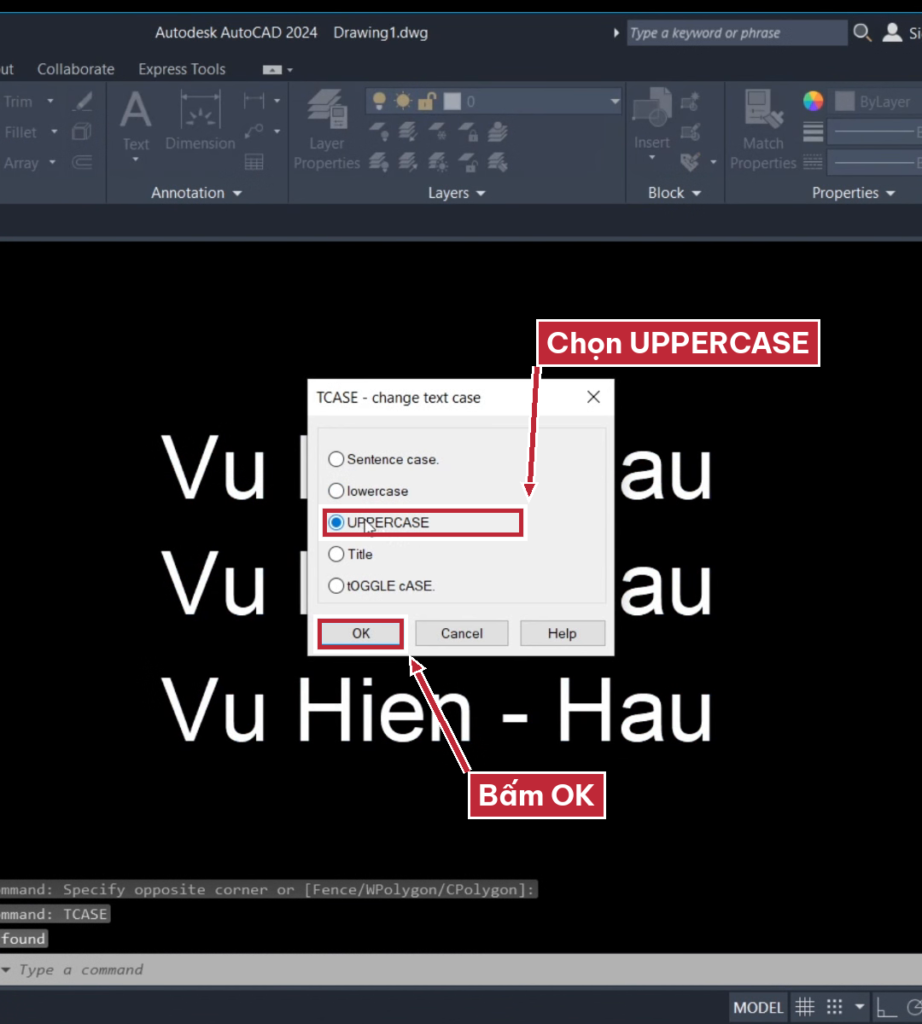Click OK in TCASE dialog
The image size is (922, 1024).
(x=360, y=633)
